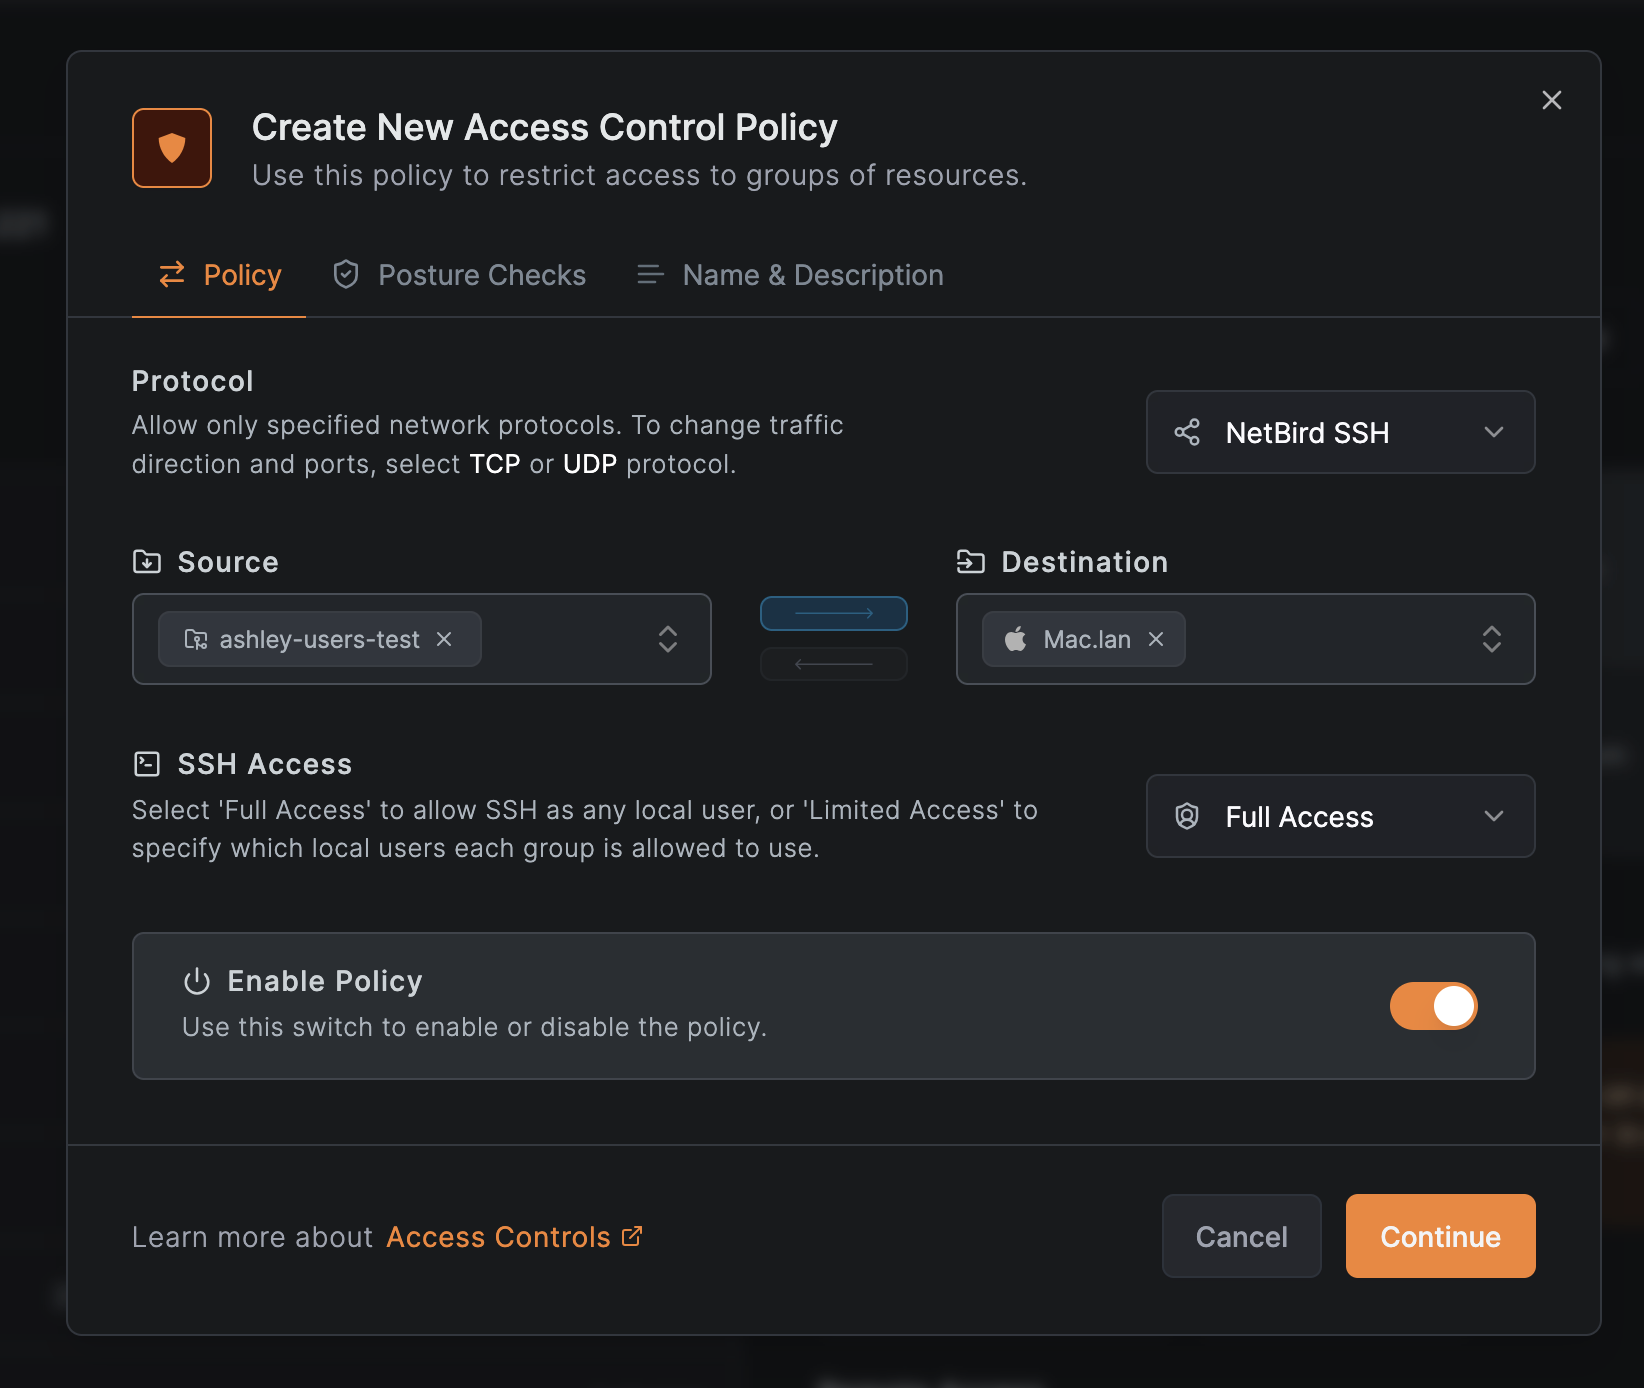Remove the ashley-users-test source group

(444, 639)
